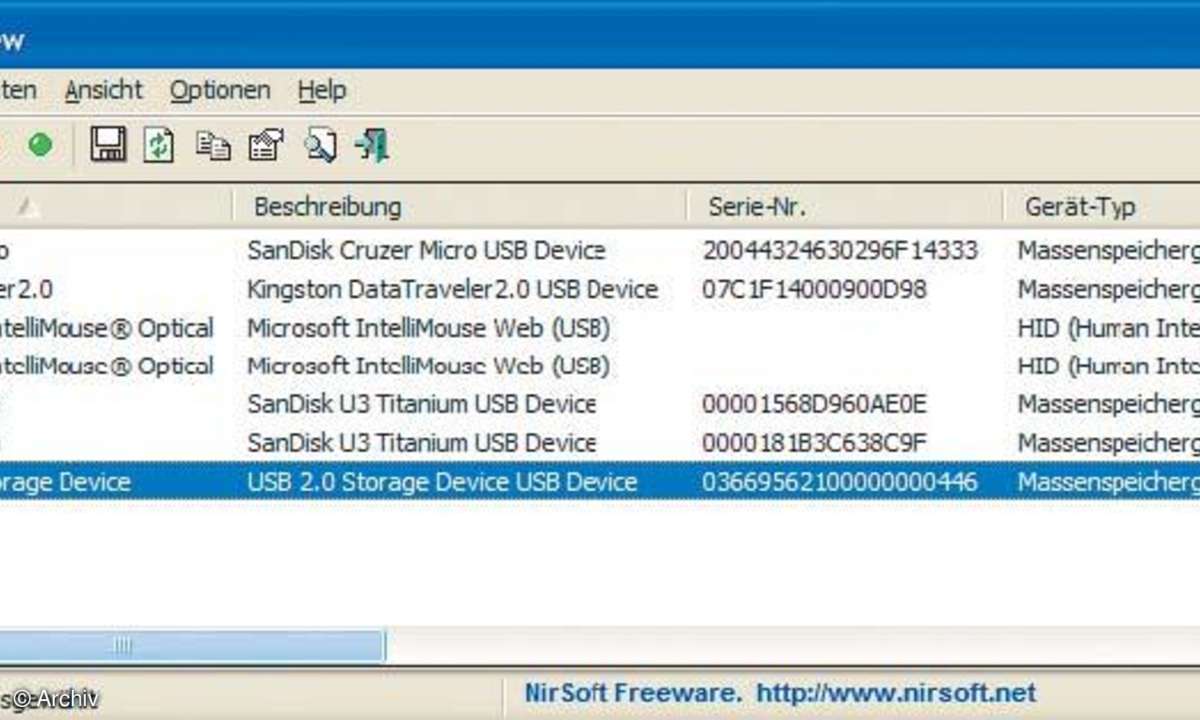Click serial number 20044324630296F14333
1200x720 pixels.
coord(839,250)
